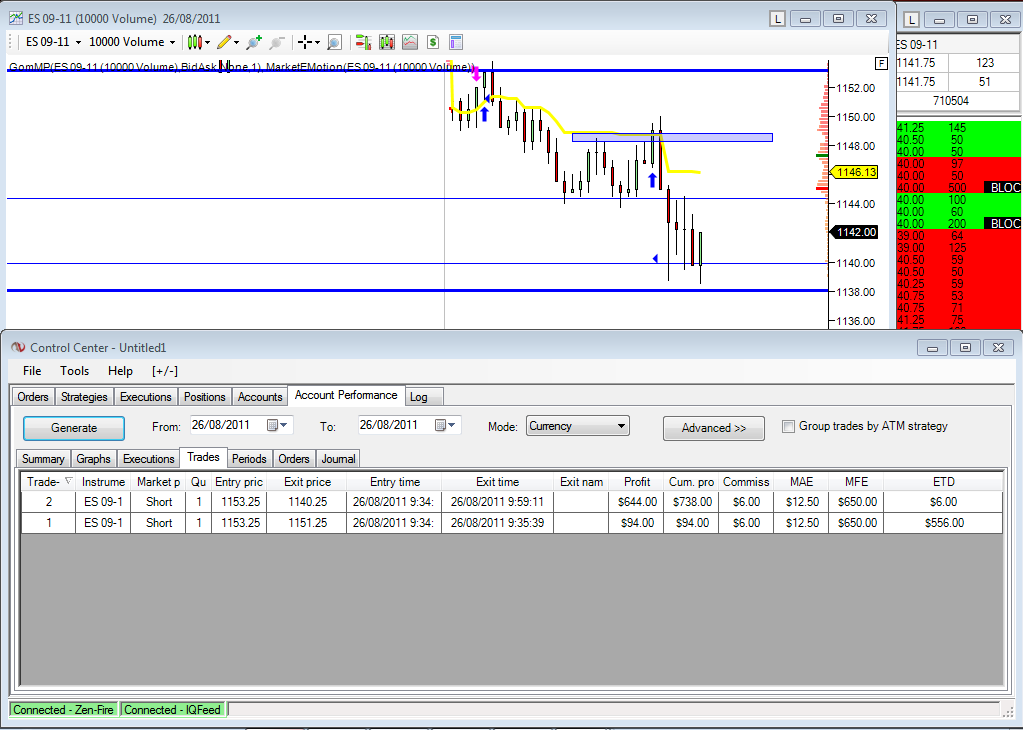
Task: Switch to the top-level Orders tab
Action: pyautogui.click(x=33, y=397)
